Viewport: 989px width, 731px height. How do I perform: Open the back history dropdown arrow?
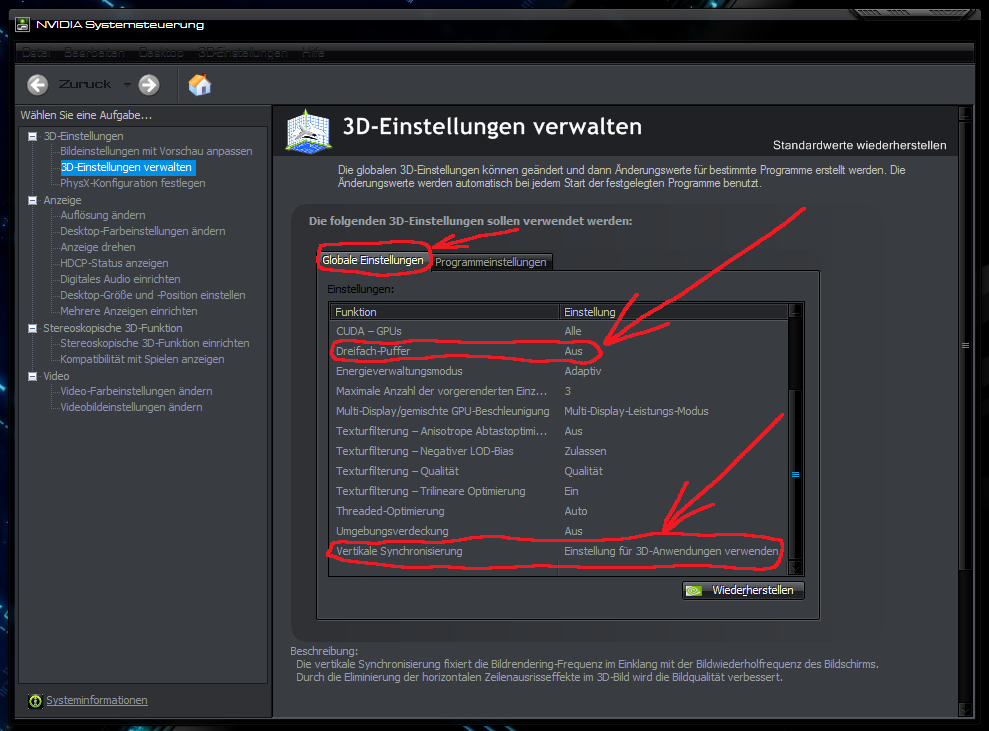pyautogui.click(x=127, y=85)
